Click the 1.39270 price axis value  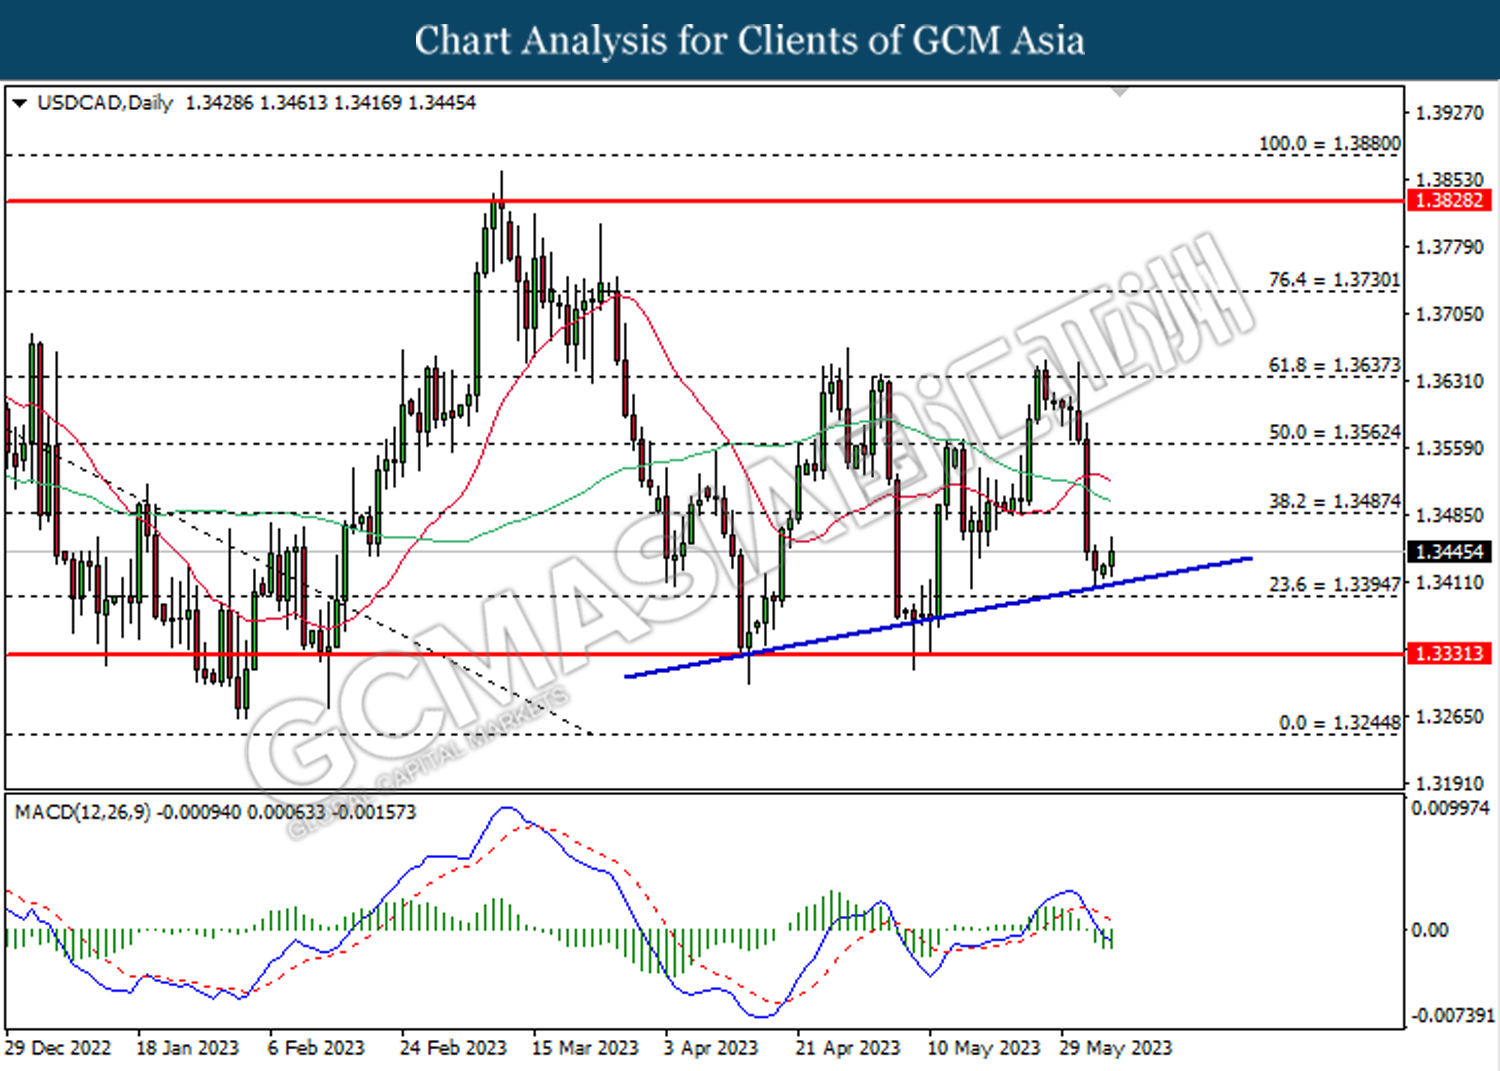click(1449, 113)
